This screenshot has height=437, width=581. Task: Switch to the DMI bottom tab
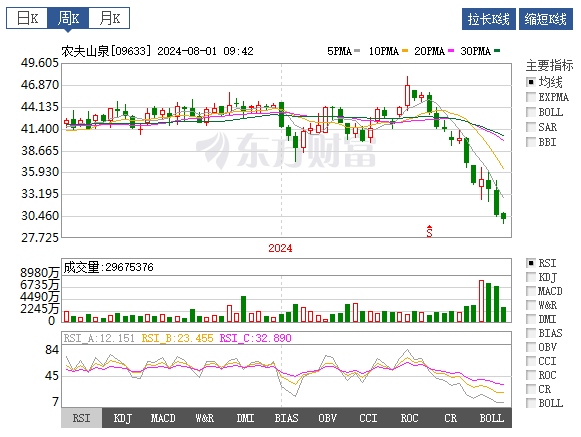(245, 418)
